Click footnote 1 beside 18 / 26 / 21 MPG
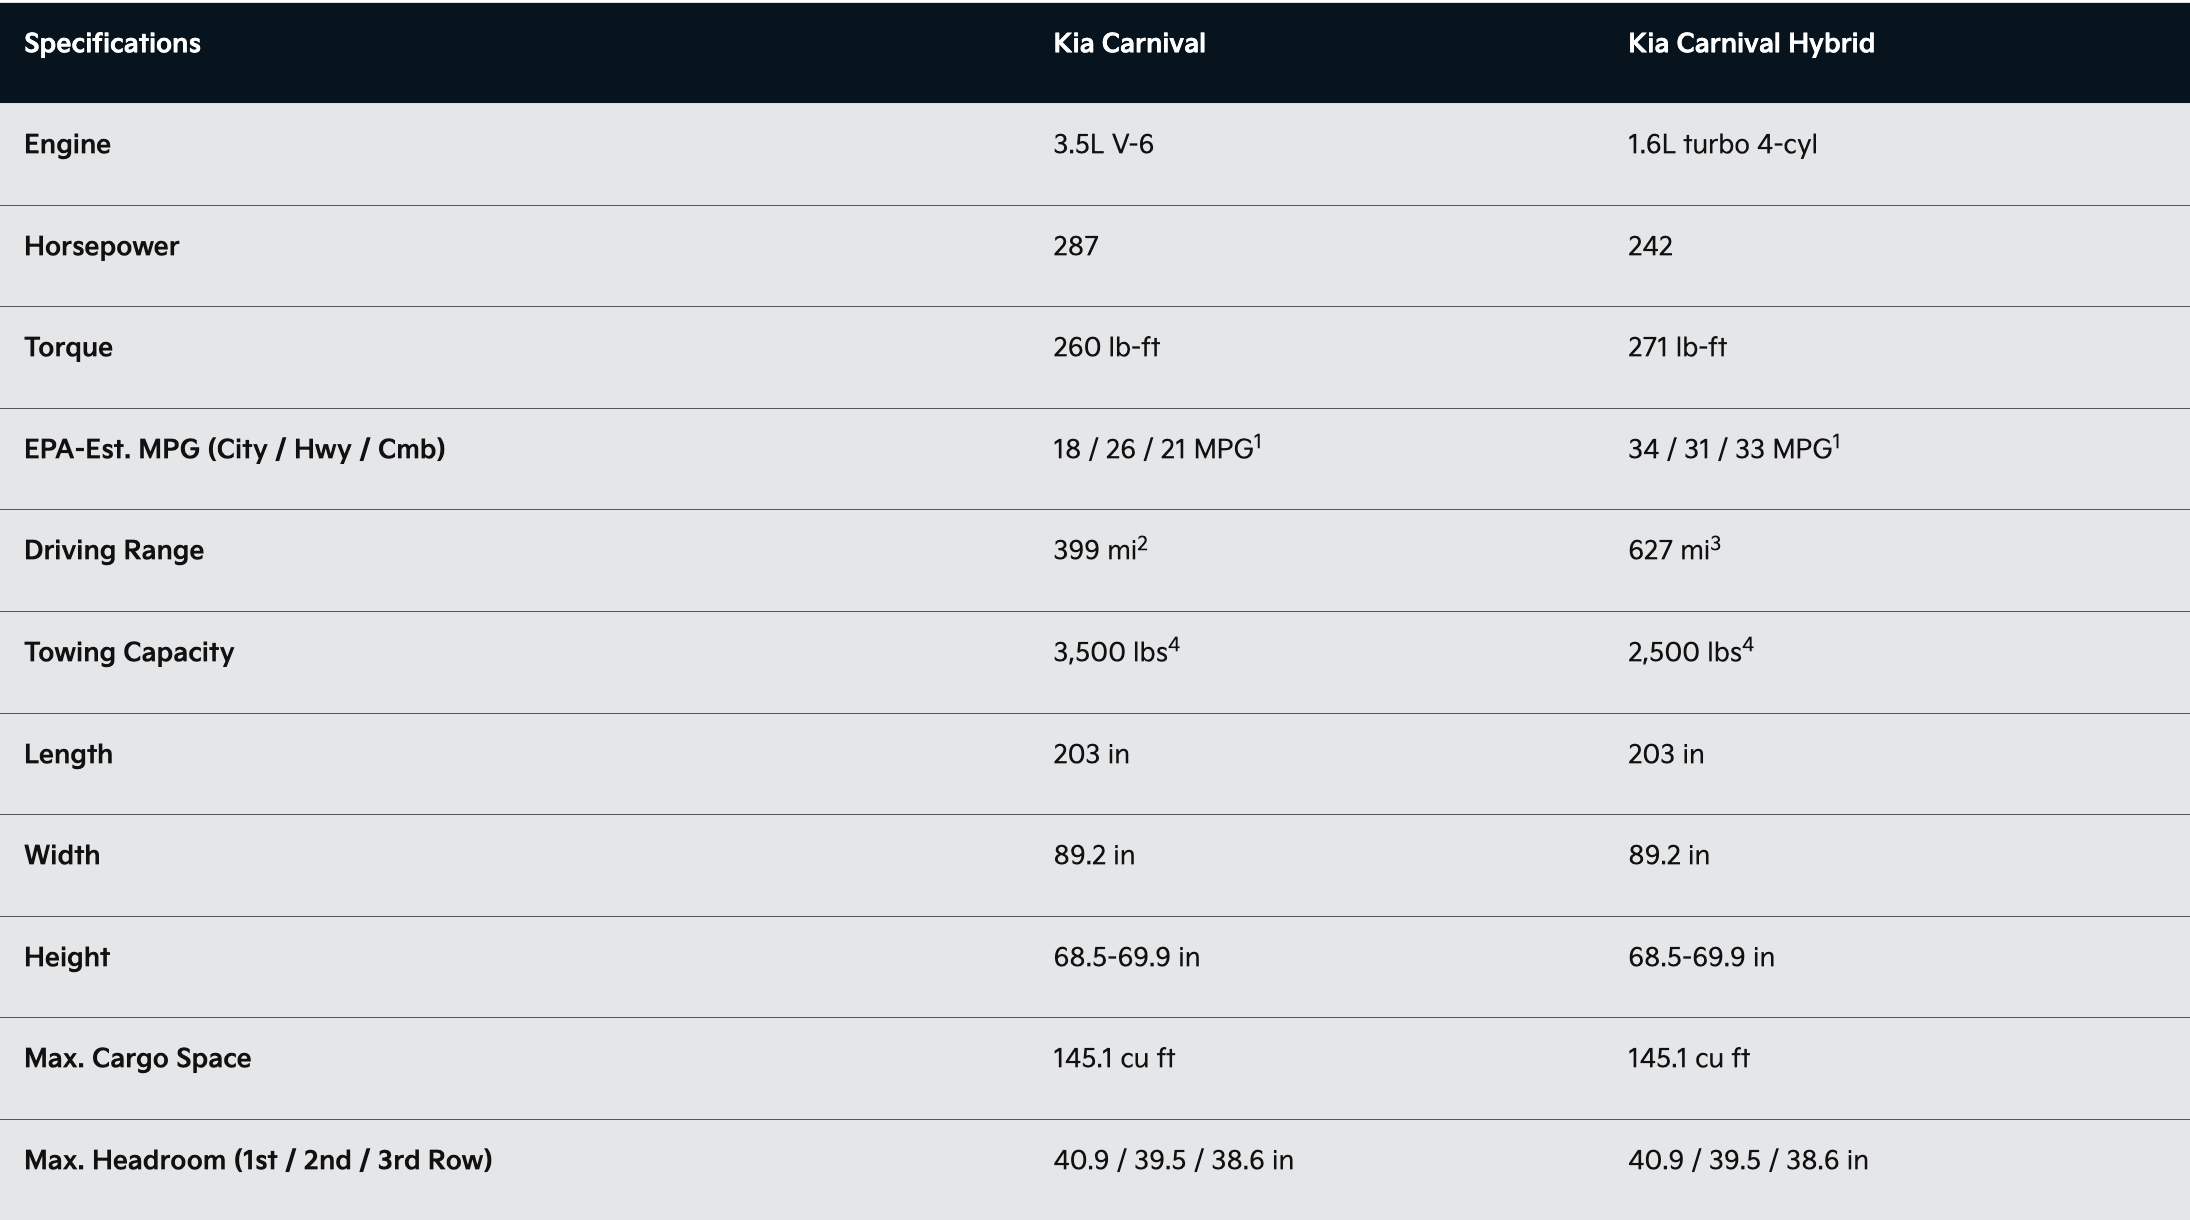The height and width of the screenshot is (1220, 2190). (x=1258, y=441)
